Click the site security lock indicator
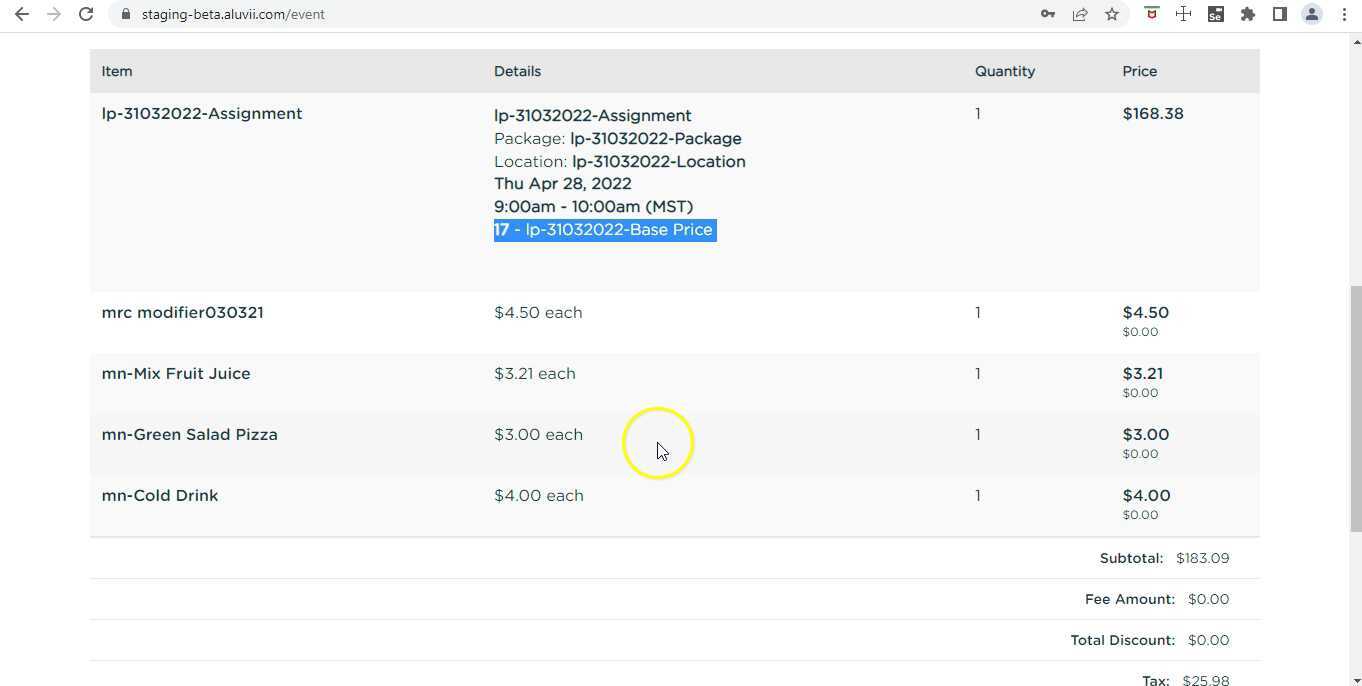Image resolution: width=1362 pixels, height=686 pixels. tap(126, 14)
